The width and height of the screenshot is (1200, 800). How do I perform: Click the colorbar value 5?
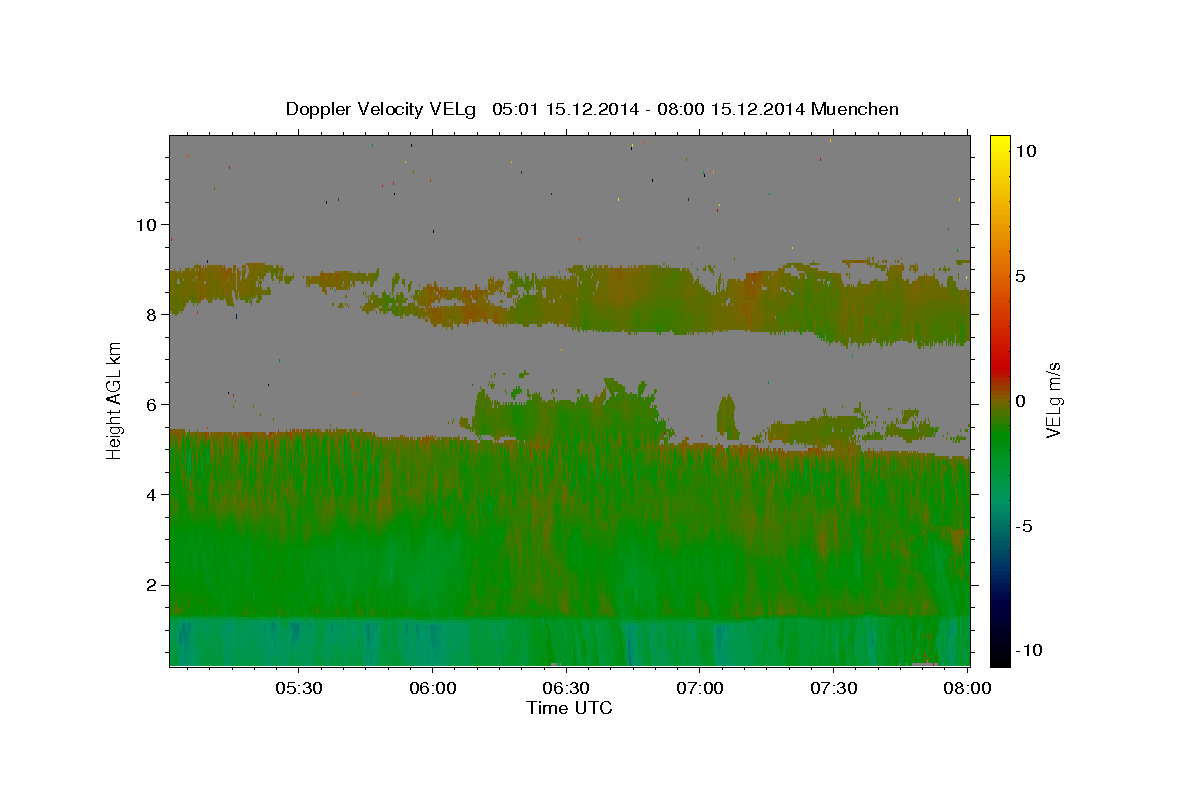1020,275
